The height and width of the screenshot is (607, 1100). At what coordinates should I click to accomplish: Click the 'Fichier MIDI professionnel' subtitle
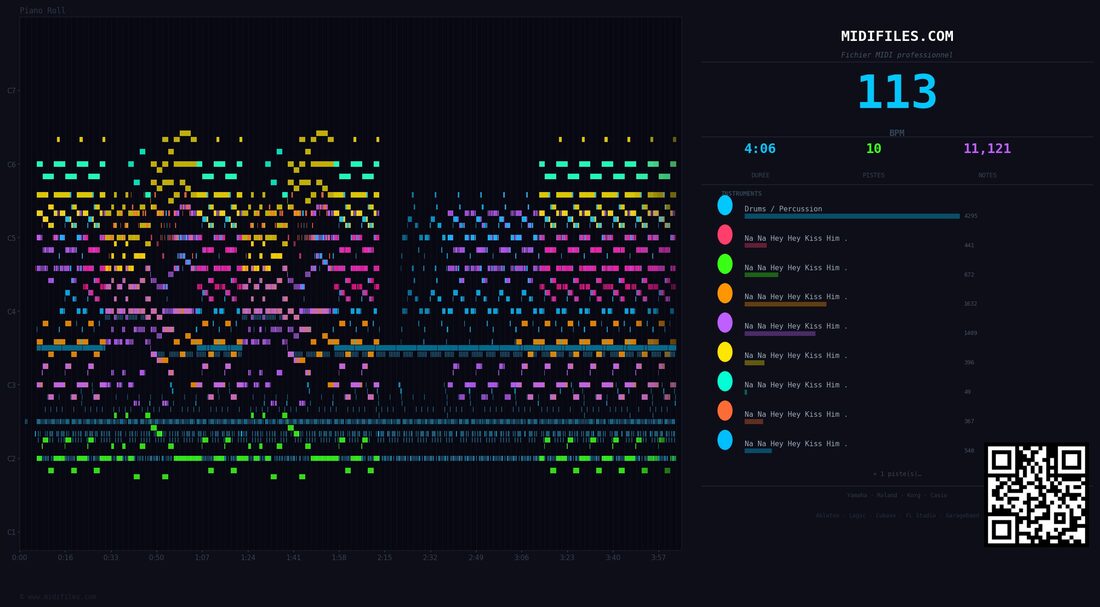point(897,55)
